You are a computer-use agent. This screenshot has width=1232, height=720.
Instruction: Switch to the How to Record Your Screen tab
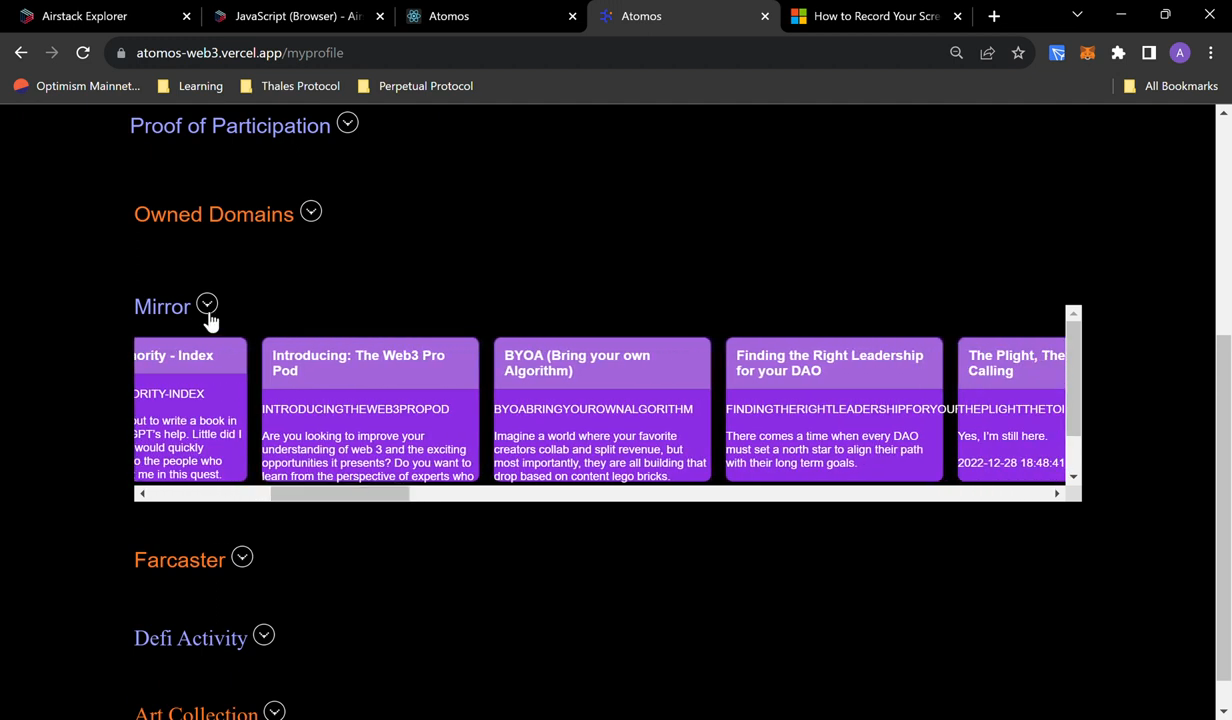tap(876, 16)
